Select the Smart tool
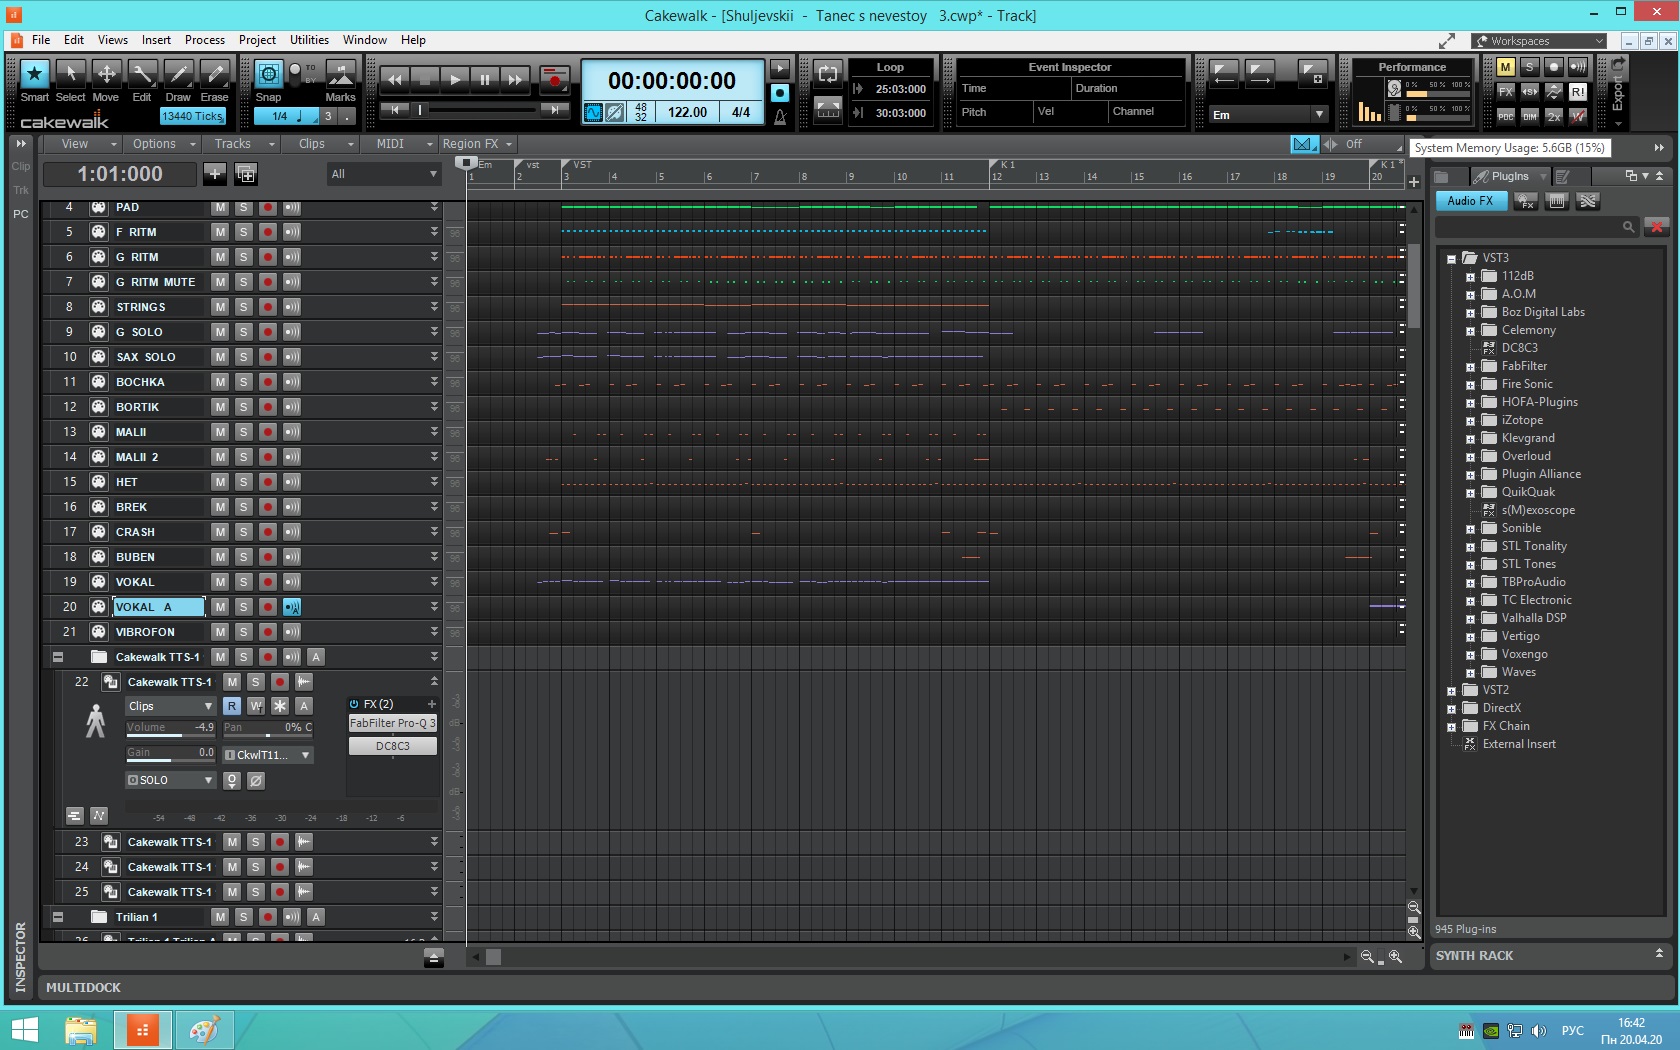1680x1050 pixels. click(34, 74)
